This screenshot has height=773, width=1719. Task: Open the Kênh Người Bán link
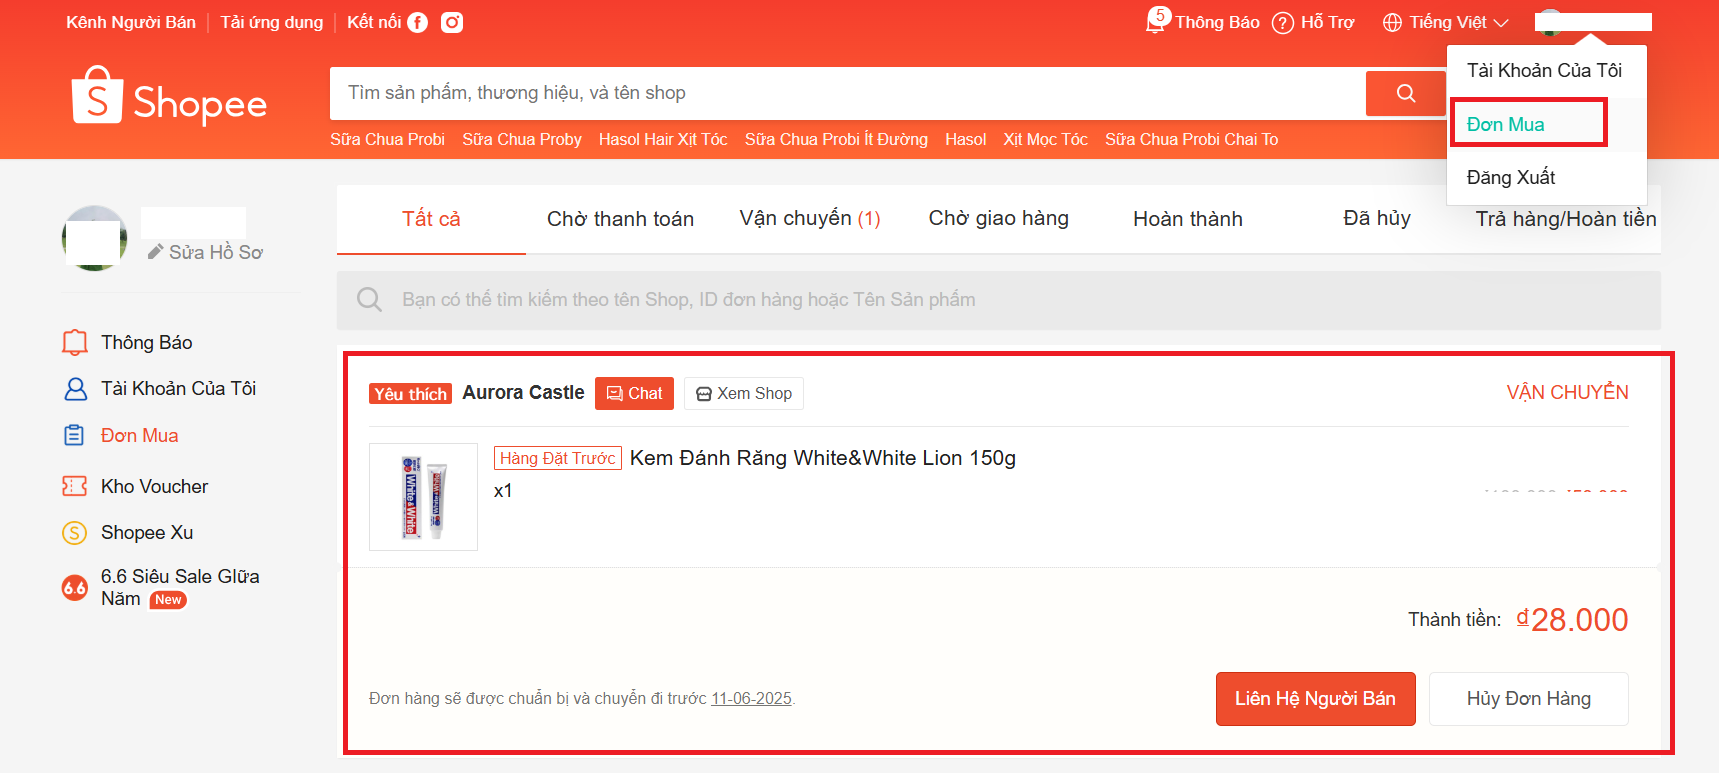coord(131,22)
